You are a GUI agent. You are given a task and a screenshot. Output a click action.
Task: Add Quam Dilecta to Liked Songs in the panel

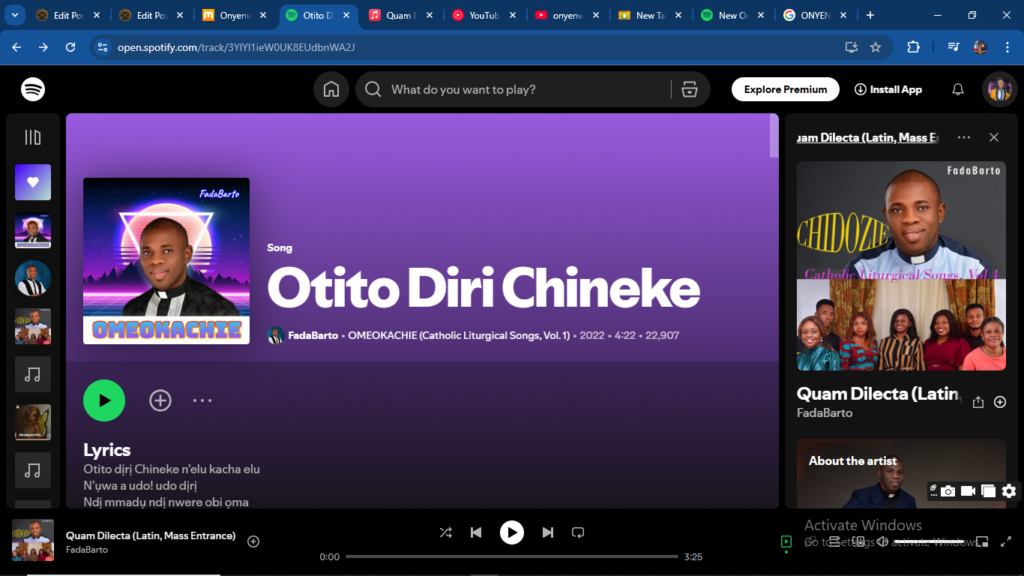click(1000, 402)
